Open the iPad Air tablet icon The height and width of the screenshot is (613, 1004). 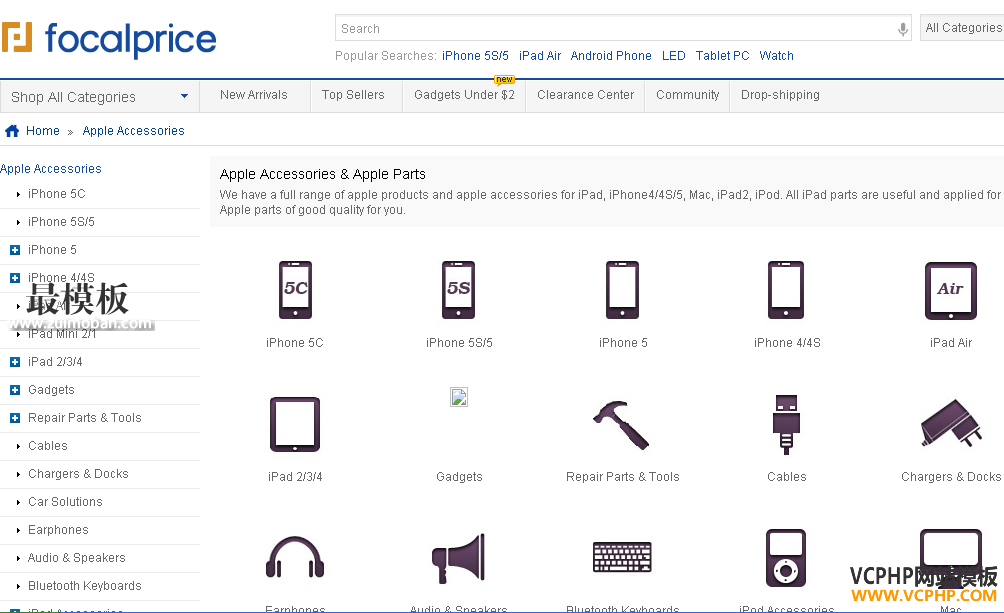point(951,291)
